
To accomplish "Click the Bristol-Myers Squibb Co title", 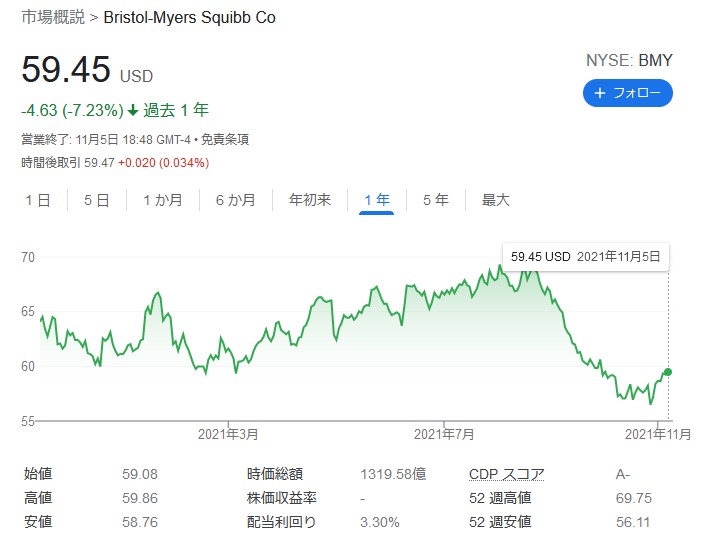I will tap(190, 18).
